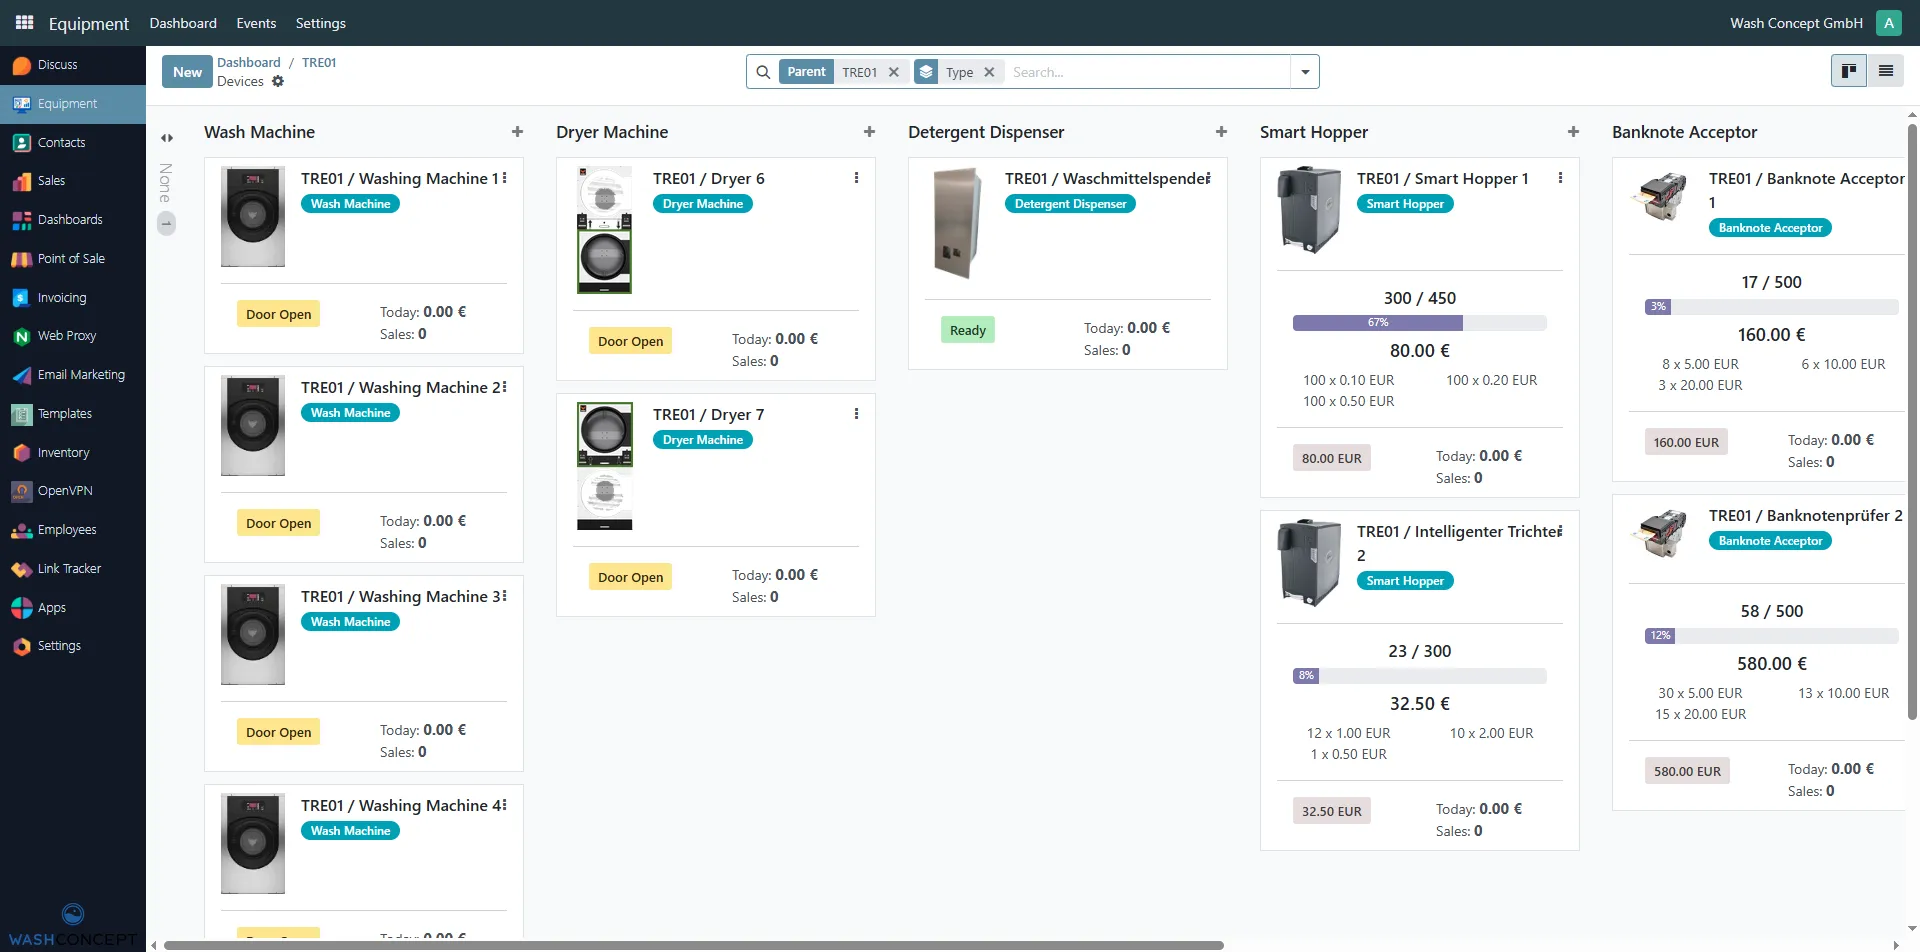The width and height of the screenshot is (1920, 952).
Task: Click the Email Marketing sidebar icon
Action: [x=20, y=374]
